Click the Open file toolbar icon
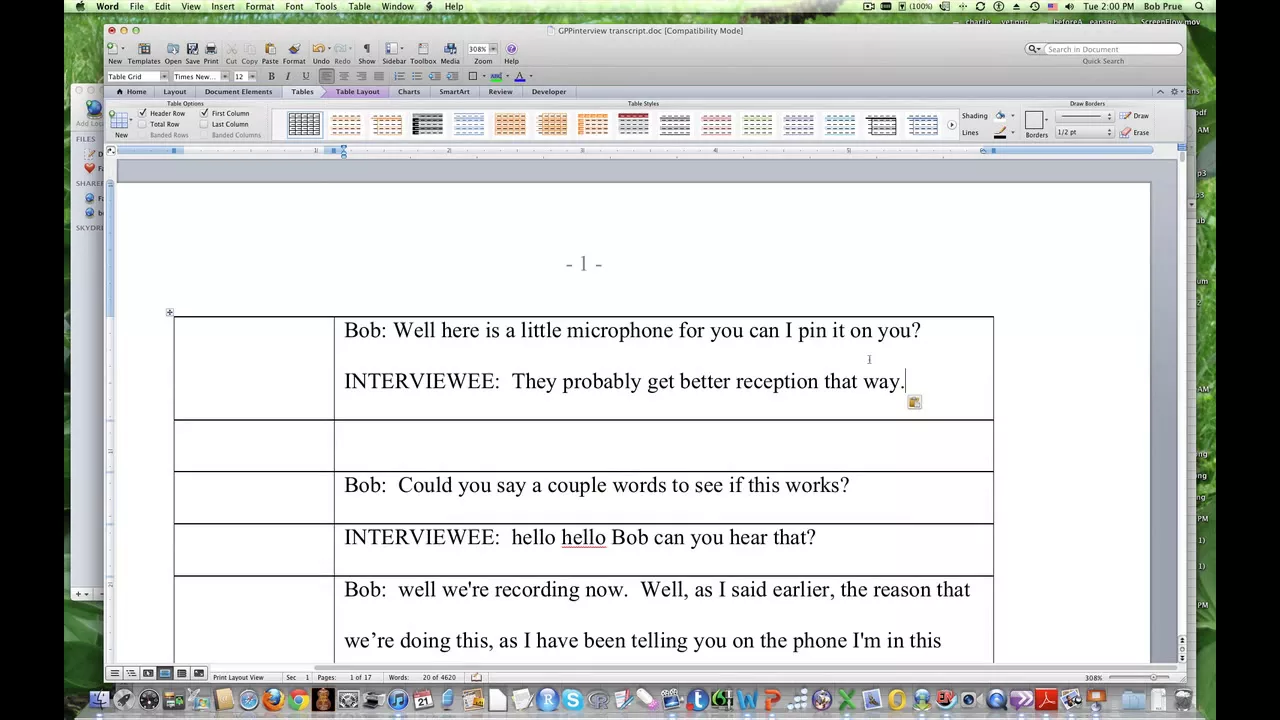The image size is (1280, 720). 173,49
